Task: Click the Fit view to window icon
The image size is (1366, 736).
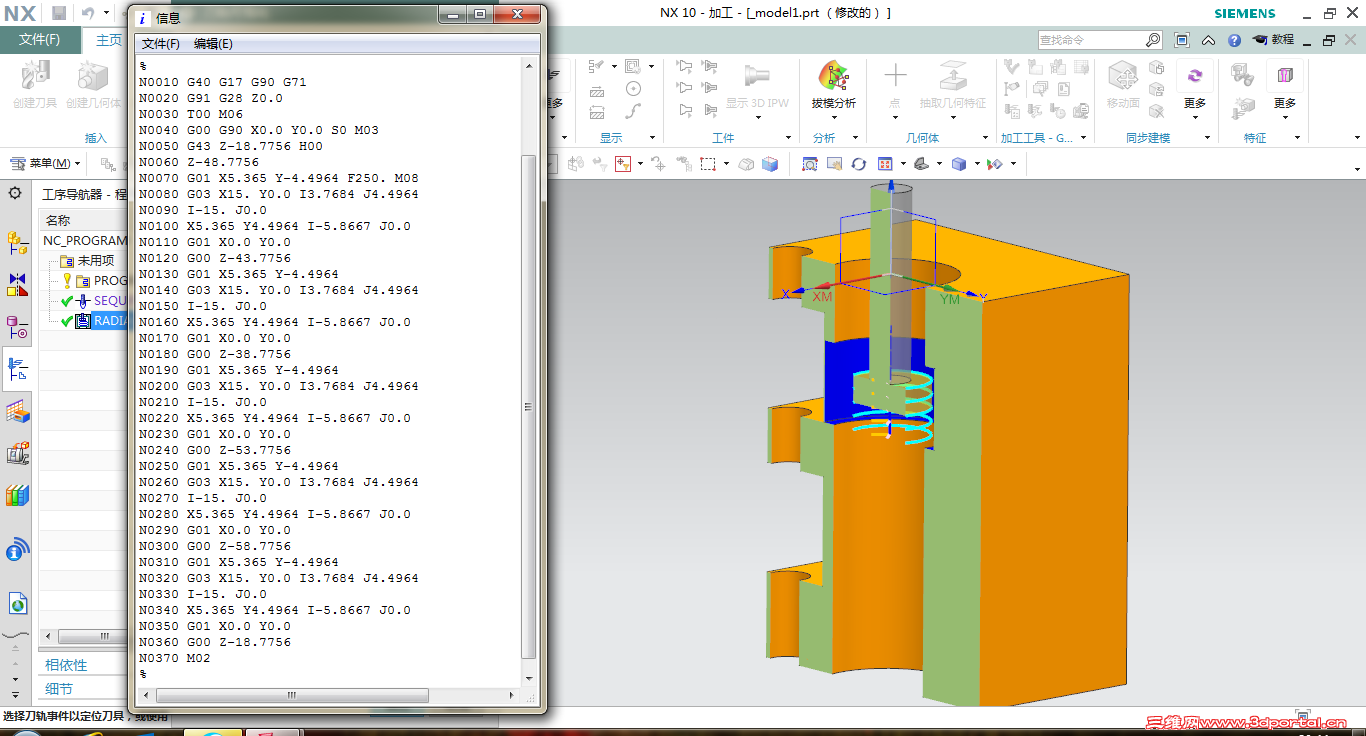Action: click(x=810, y=164)
